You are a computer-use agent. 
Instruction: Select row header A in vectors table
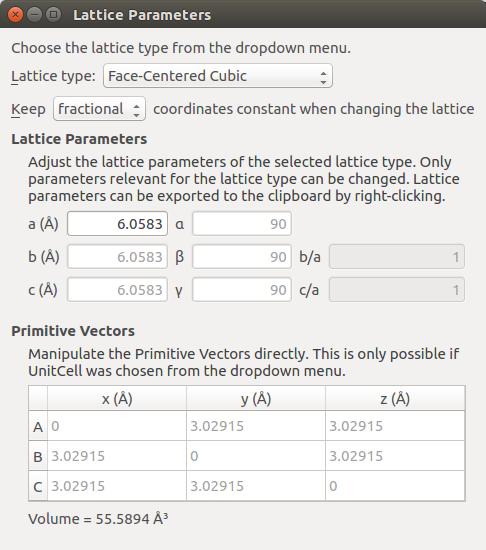click(38, 426)
